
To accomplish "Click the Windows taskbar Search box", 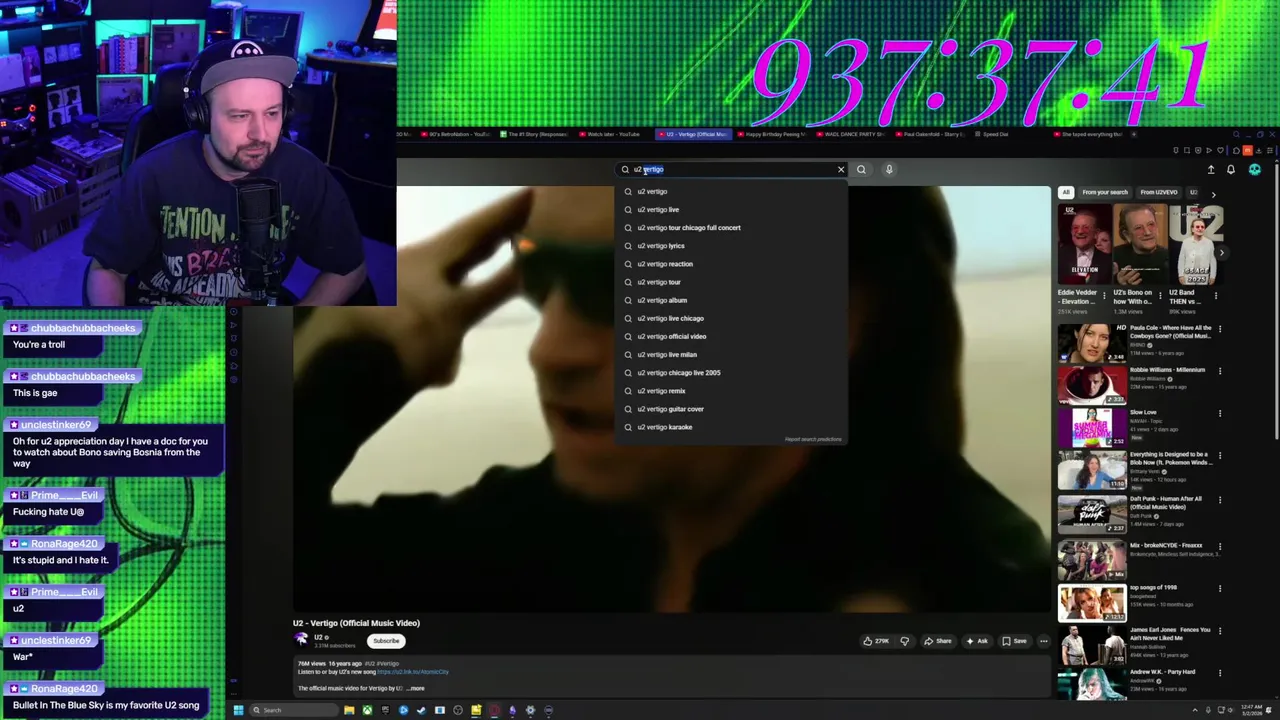I will click(x=294, y=710).
